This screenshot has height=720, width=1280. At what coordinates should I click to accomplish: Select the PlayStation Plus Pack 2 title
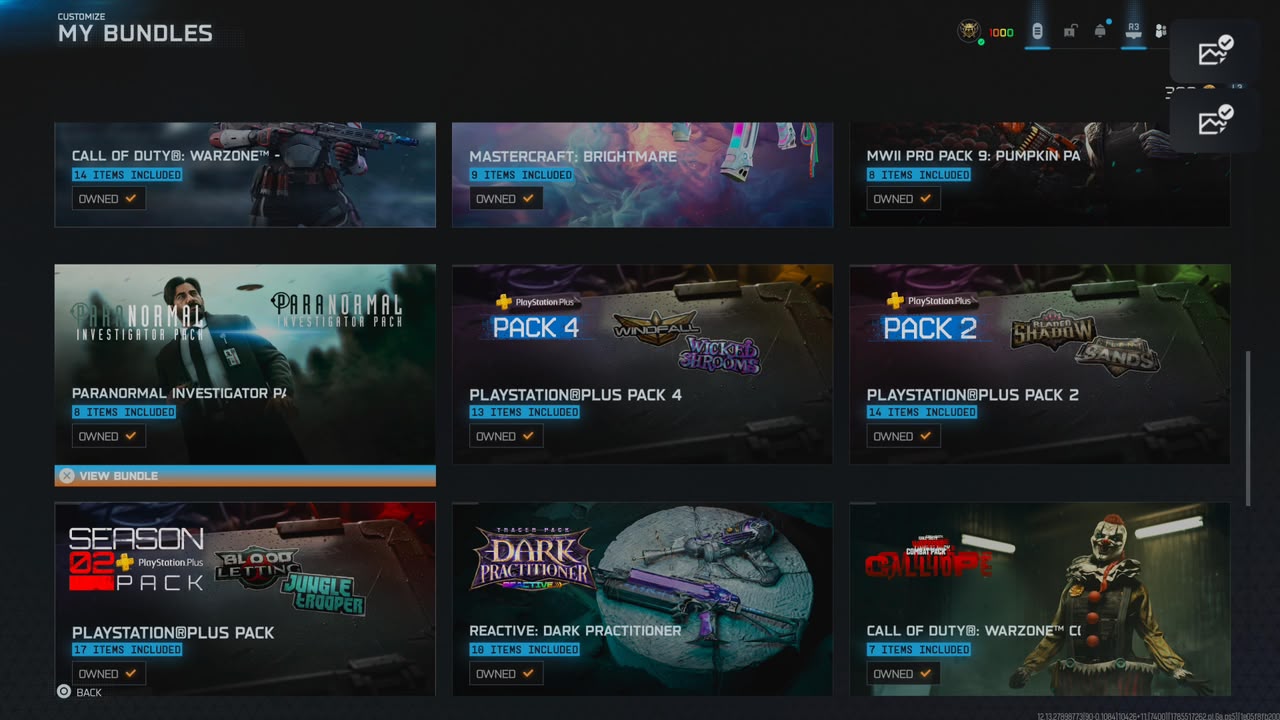point(973,395)
